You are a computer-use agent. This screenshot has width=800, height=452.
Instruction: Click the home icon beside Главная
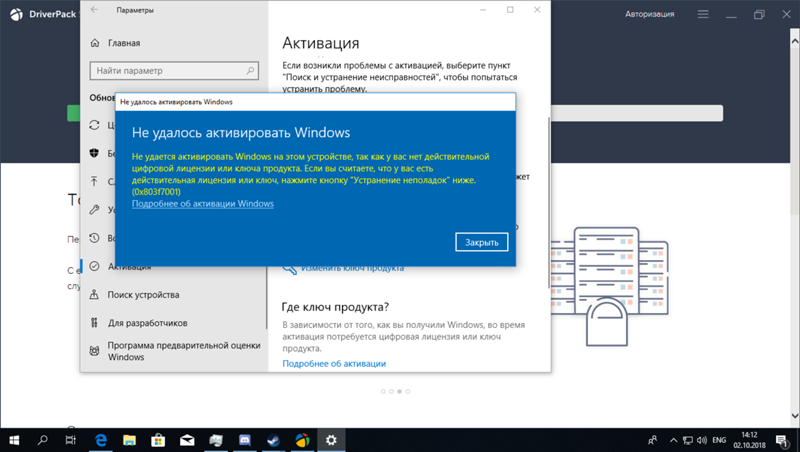pos(95,43)
